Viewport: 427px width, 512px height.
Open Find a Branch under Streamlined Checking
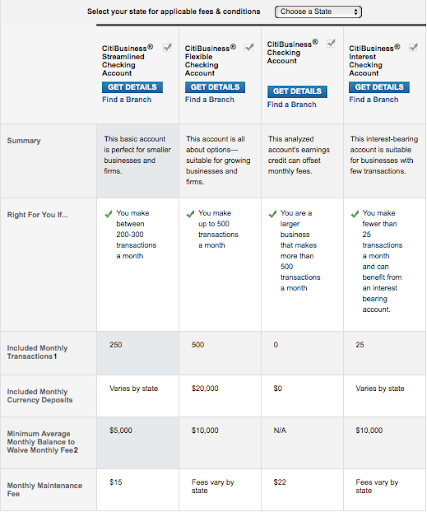[x=127, y=100]
